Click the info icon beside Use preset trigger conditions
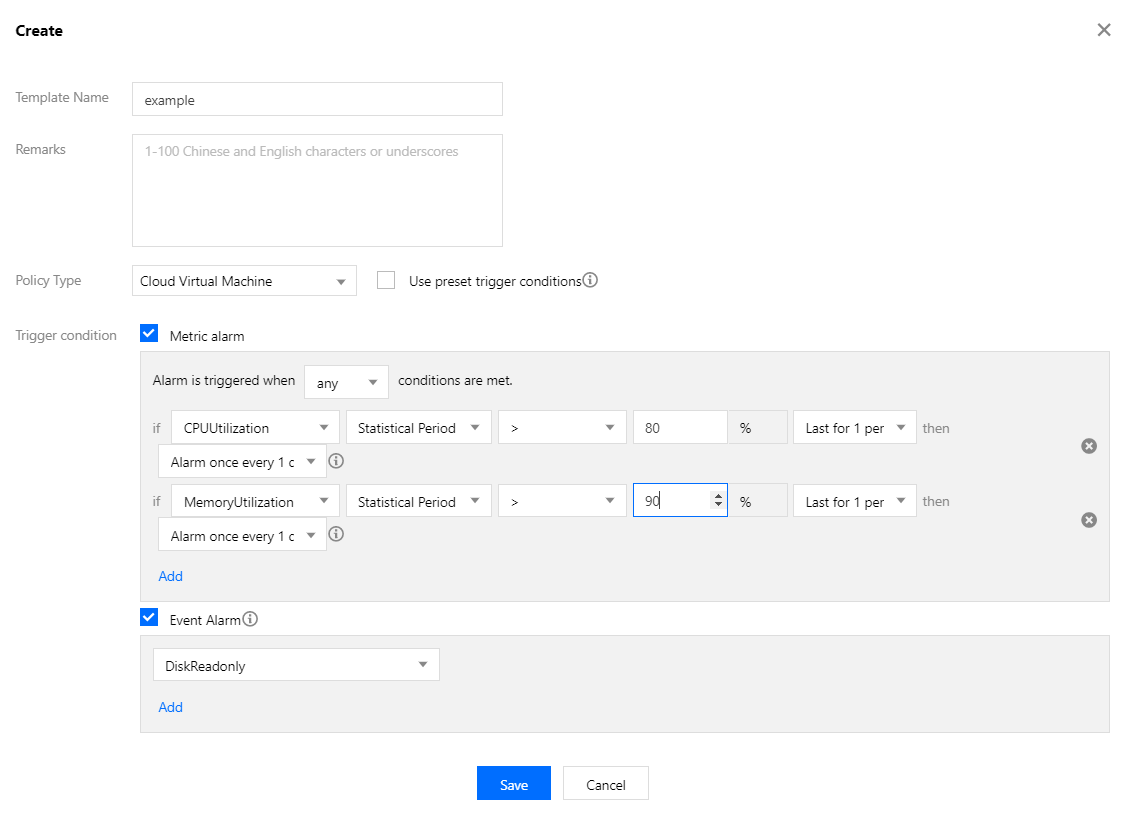1130x814 pixels. click(x=590, y=280)
